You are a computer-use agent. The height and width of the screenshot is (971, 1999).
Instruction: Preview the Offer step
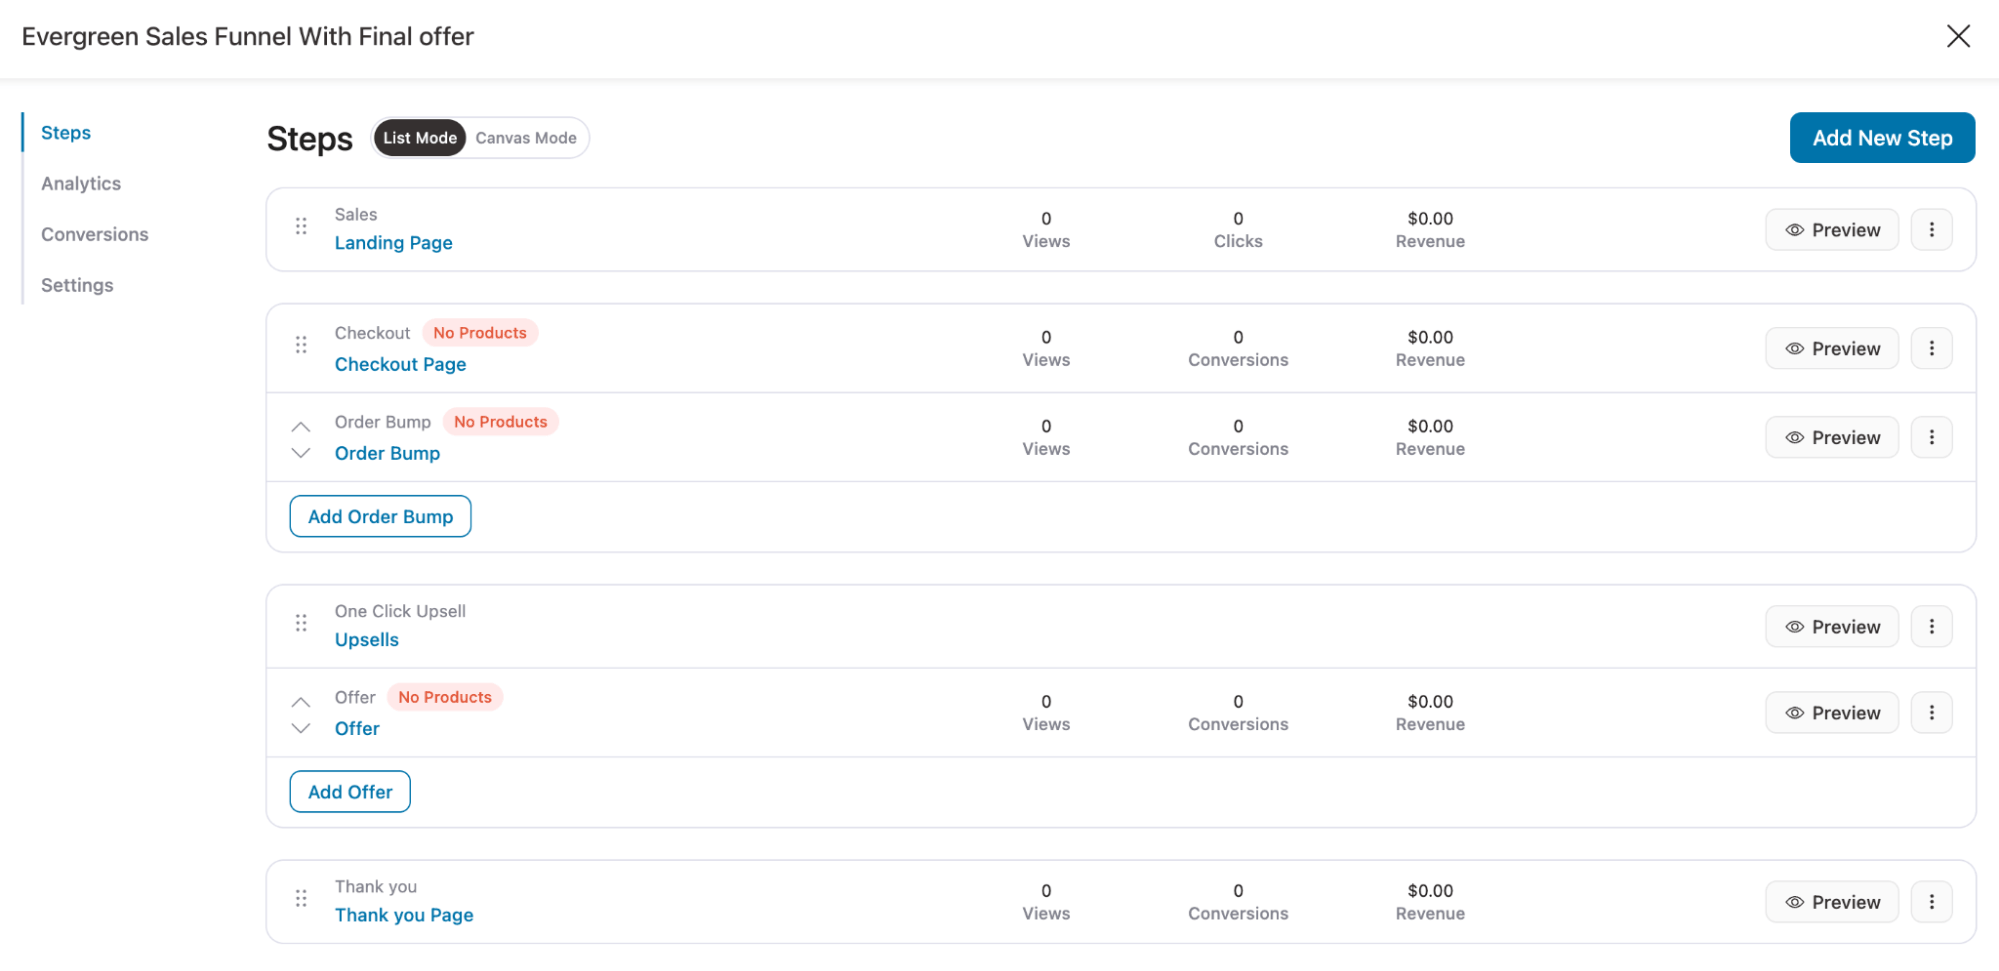[1831, 713]
